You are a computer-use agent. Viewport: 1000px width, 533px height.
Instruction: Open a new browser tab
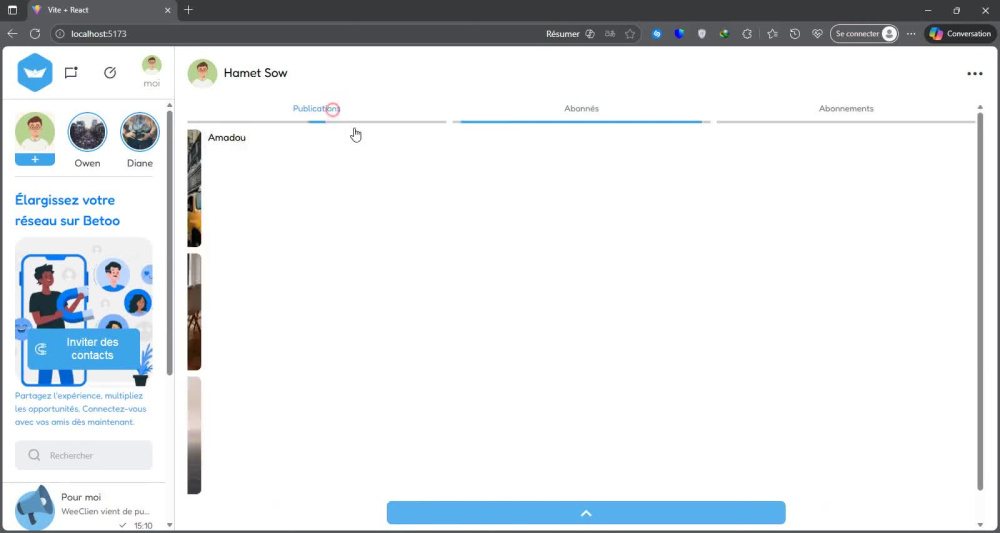[188, 10]
